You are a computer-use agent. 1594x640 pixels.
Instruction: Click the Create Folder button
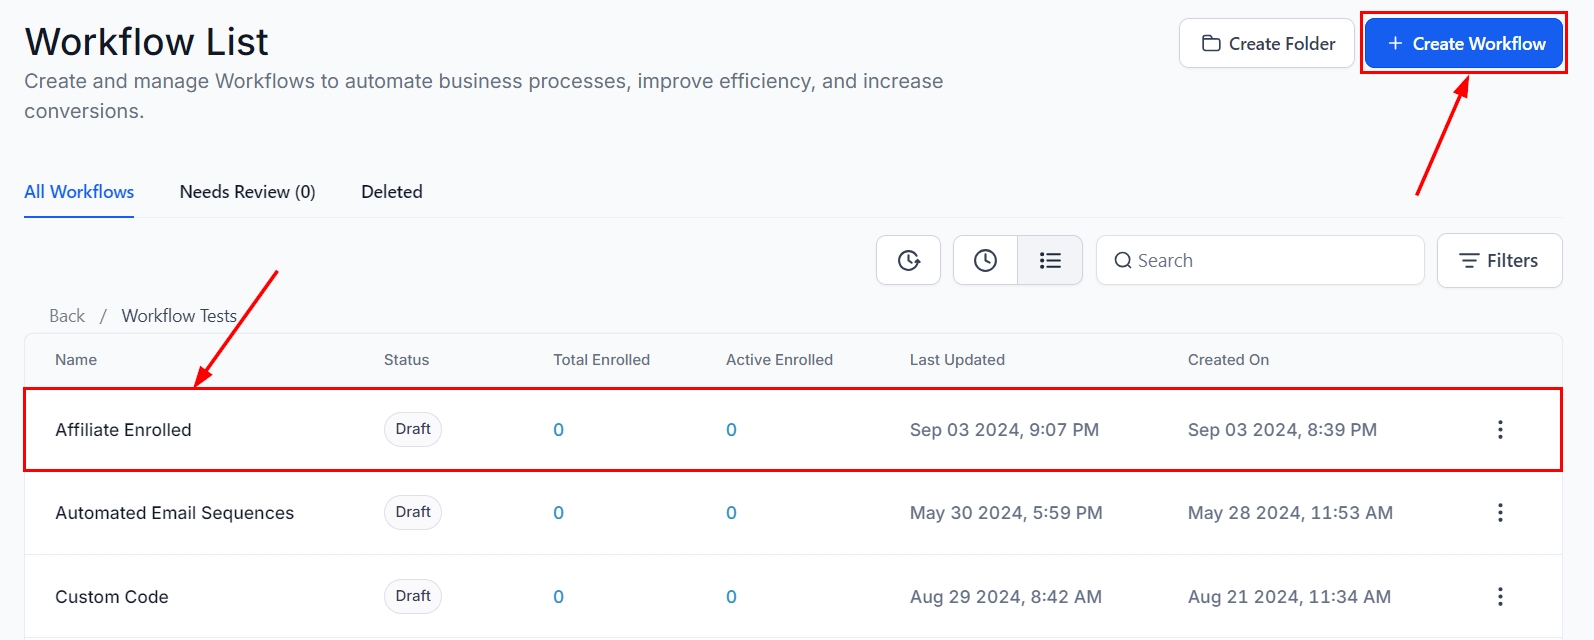click(x=1267, y=44)
